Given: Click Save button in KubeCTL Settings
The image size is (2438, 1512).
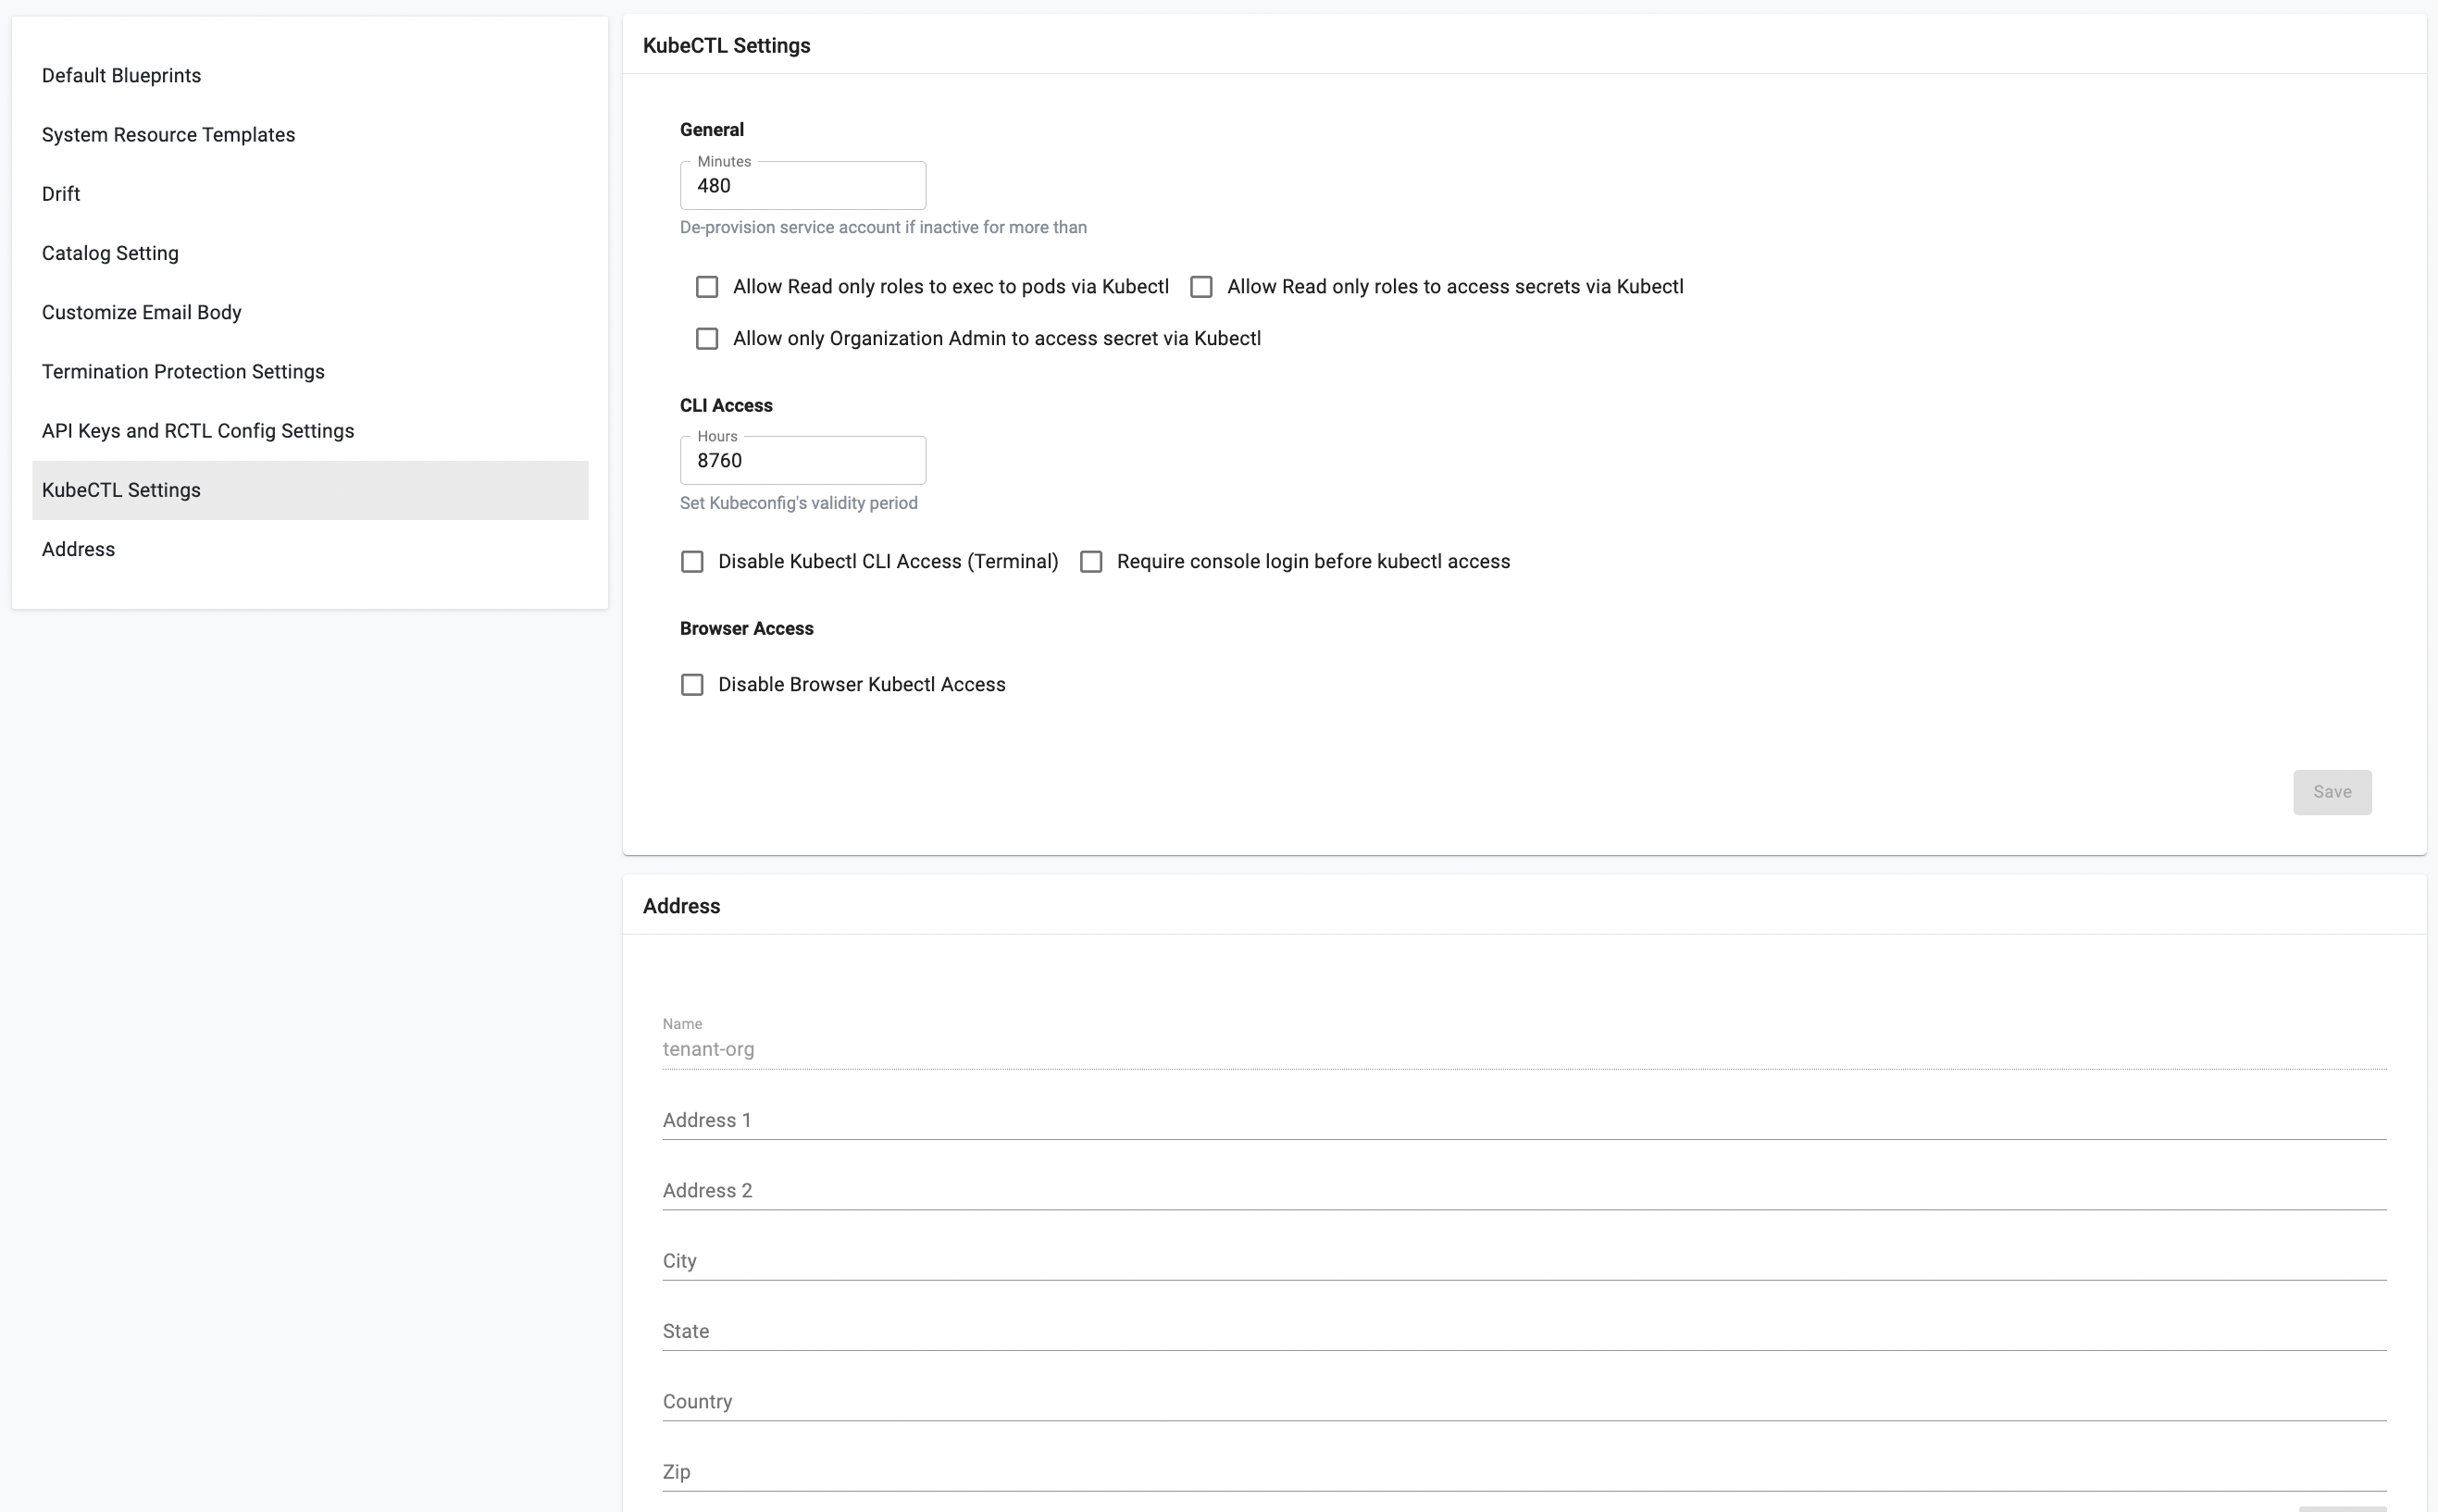Looking at the screenshot, I should click(x=2331, y=792).
